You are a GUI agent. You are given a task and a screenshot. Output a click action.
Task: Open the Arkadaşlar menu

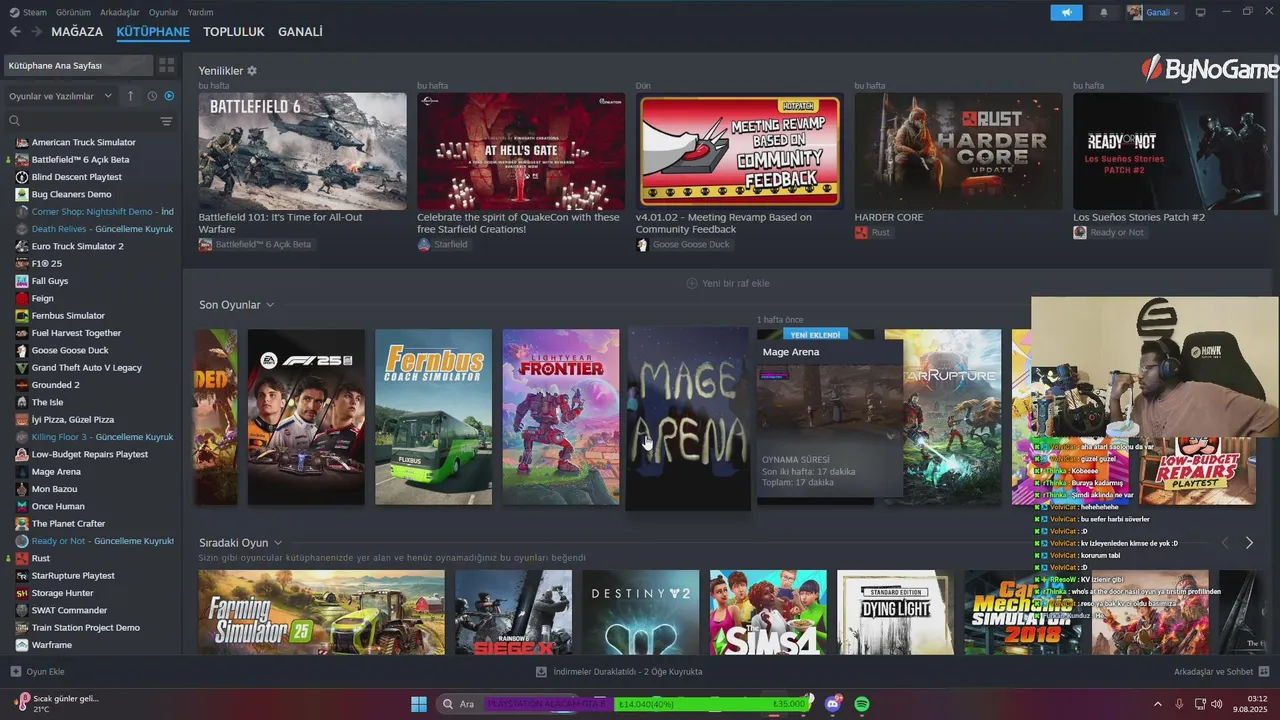tap(120, 12)
